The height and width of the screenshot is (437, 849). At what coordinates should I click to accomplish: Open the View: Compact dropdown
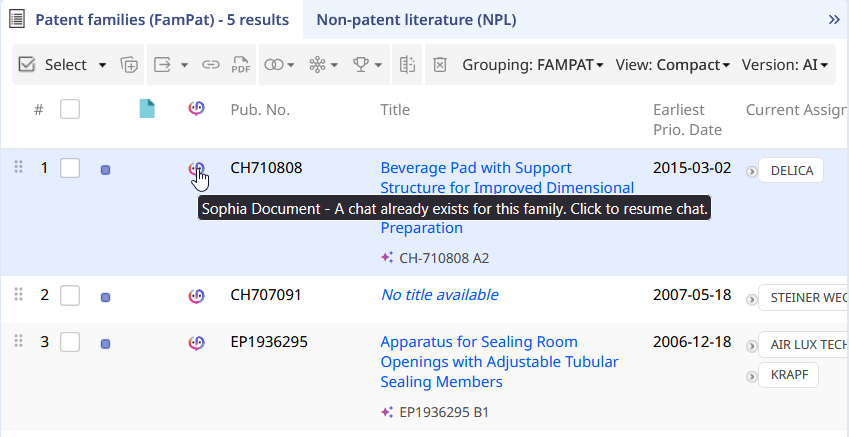(x=672, y=65)
